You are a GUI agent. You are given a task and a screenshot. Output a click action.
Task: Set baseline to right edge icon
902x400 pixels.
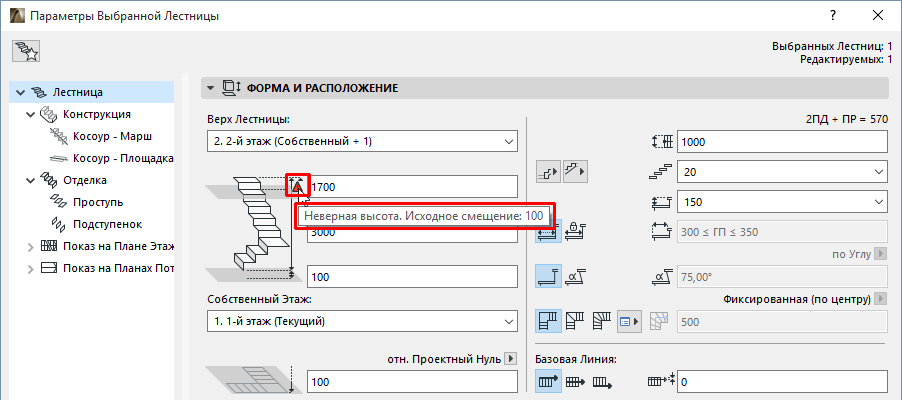click(x=602, y=382)
